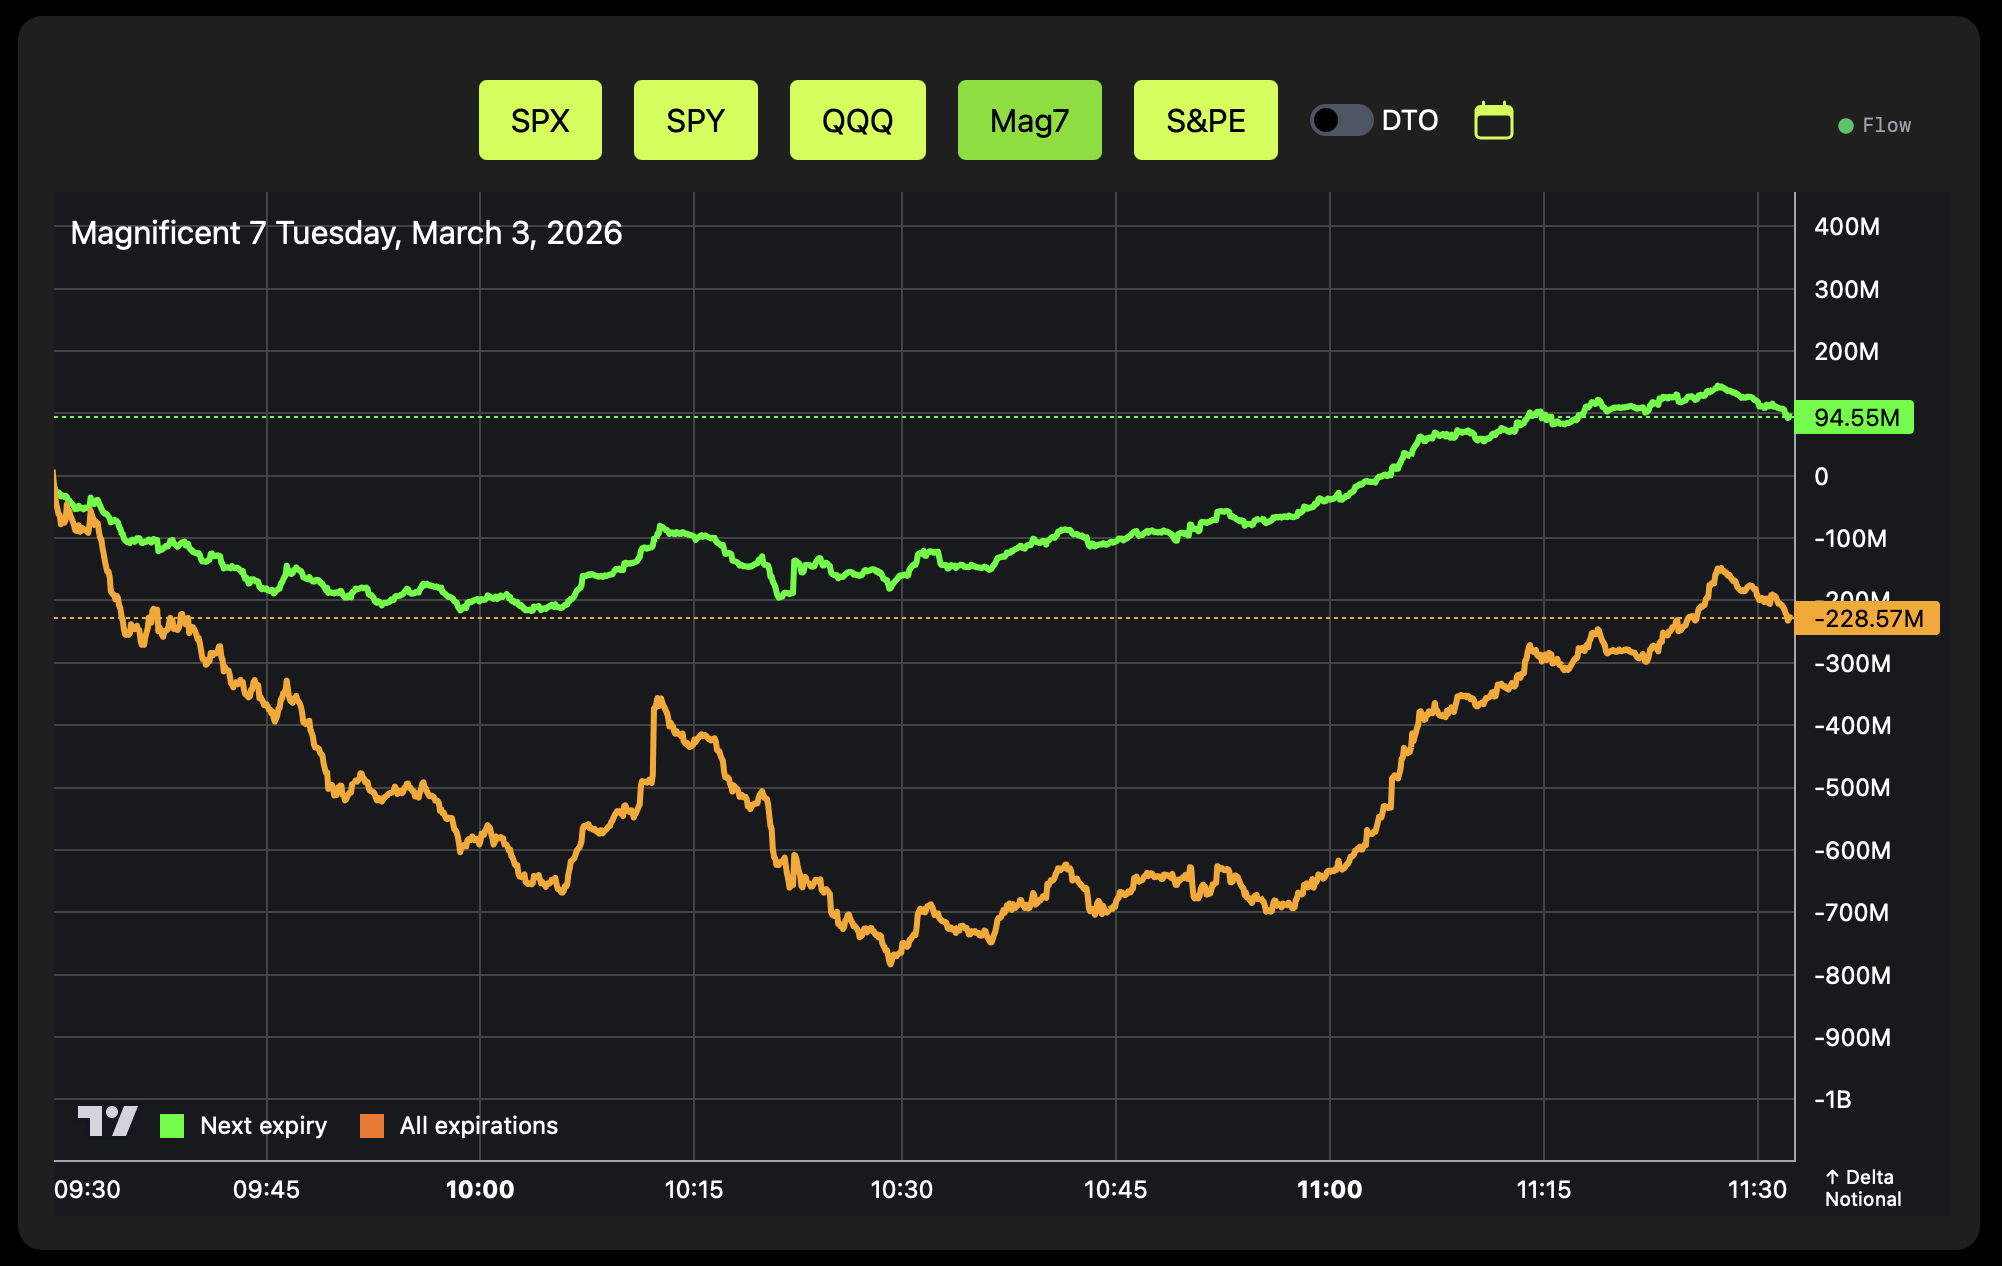Image resolution: width=2002 pixels, height=1266 pixels.
Task: Select the SPY tab
Action: (x=695, y=121)
